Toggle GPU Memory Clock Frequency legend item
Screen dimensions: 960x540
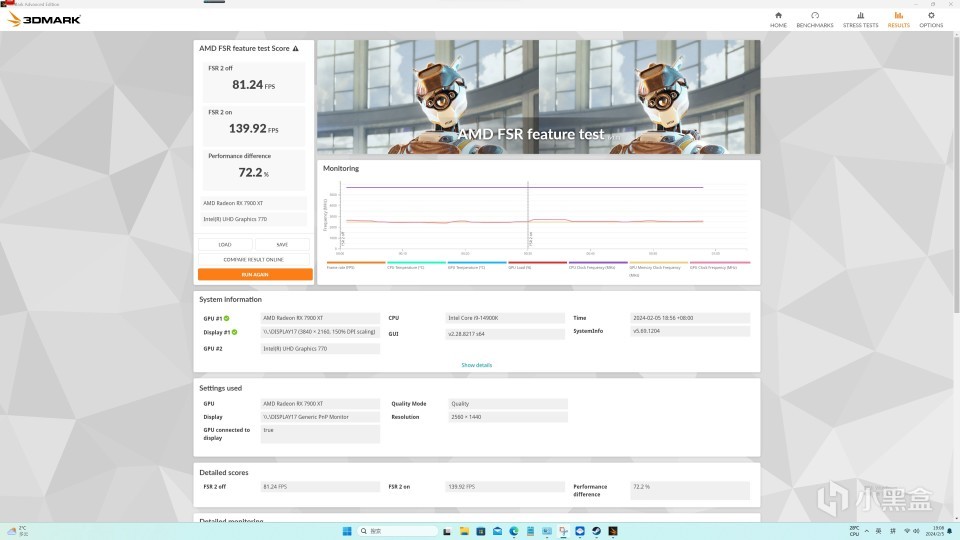tap(659, 268)
